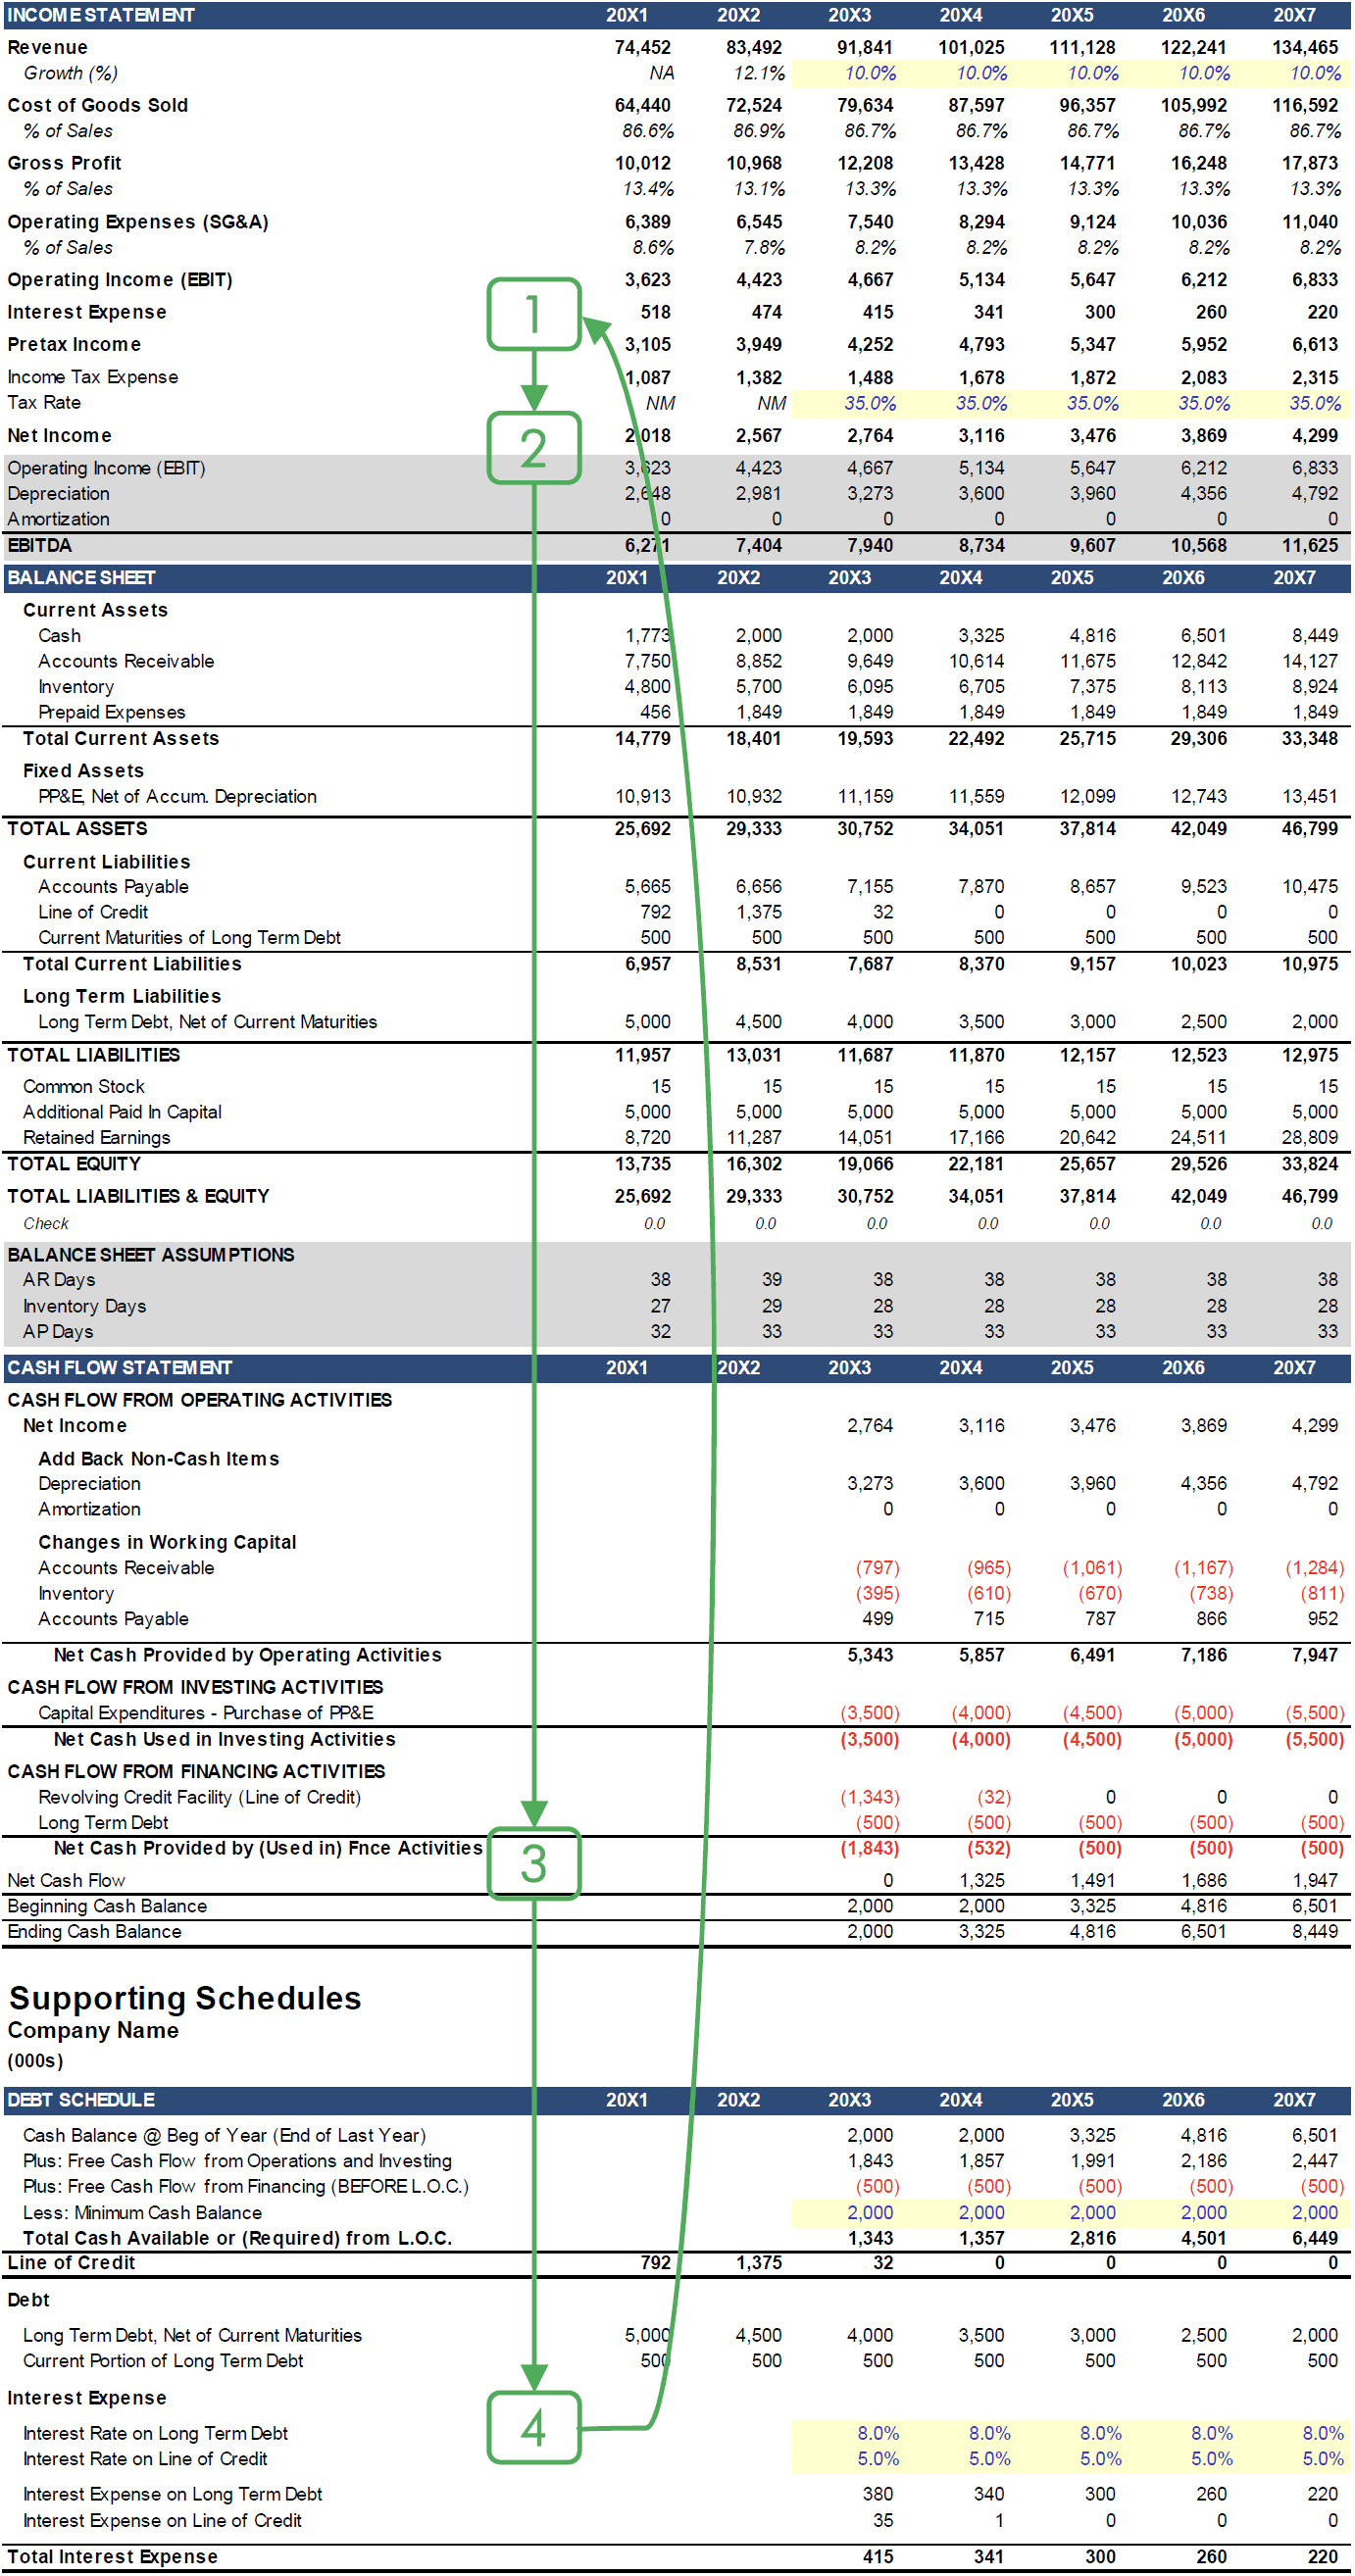Click TOTAL LIABILITIES 20X1 value 11,957
1355x2576 pixels.
point(642,1055)
